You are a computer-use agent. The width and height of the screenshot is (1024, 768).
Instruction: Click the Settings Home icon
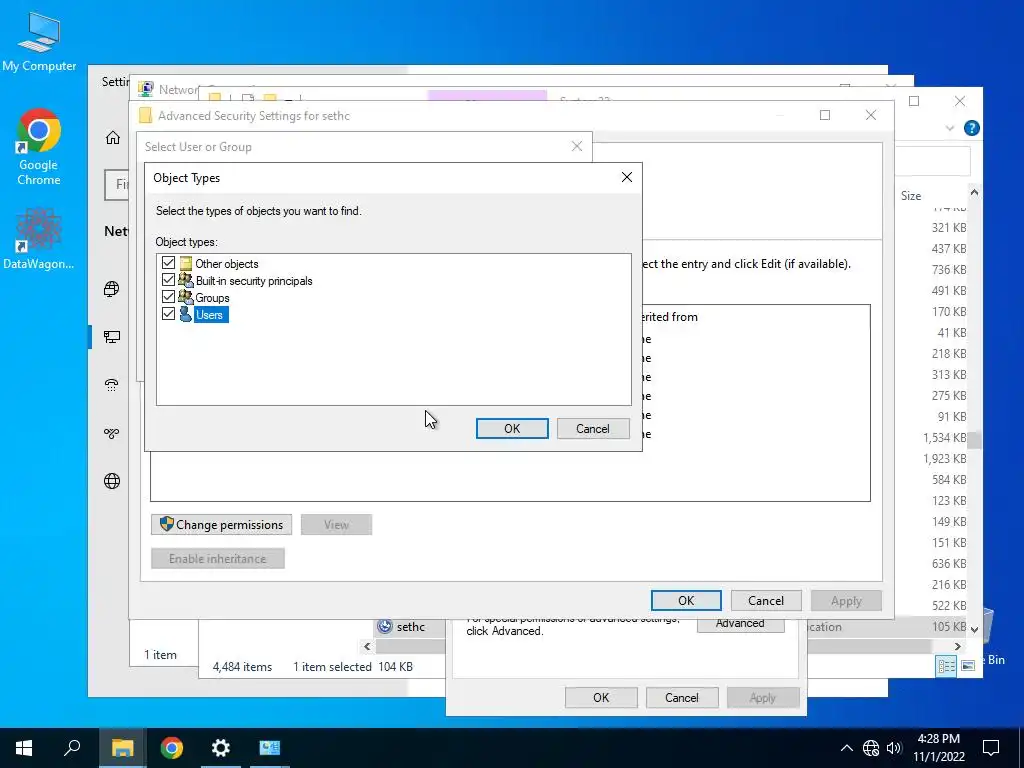coord(113,137)
